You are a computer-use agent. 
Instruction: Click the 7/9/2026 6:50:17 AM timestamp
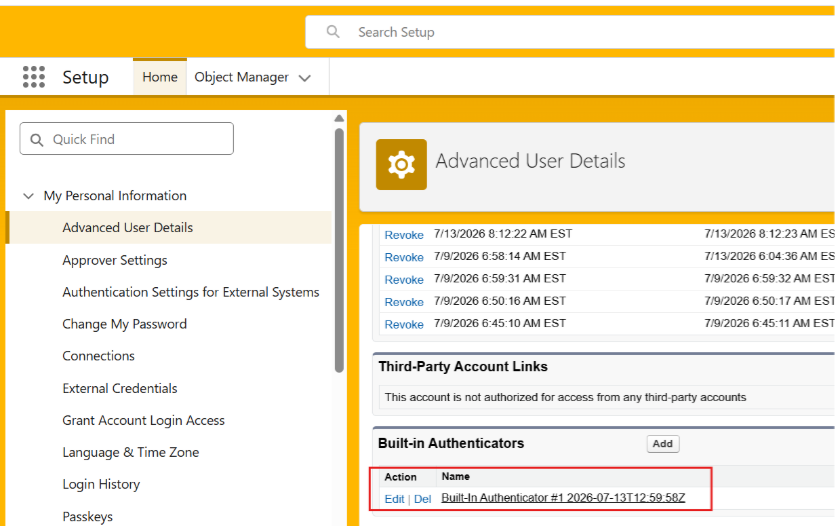pyautogui.click(x=769, y=301)
